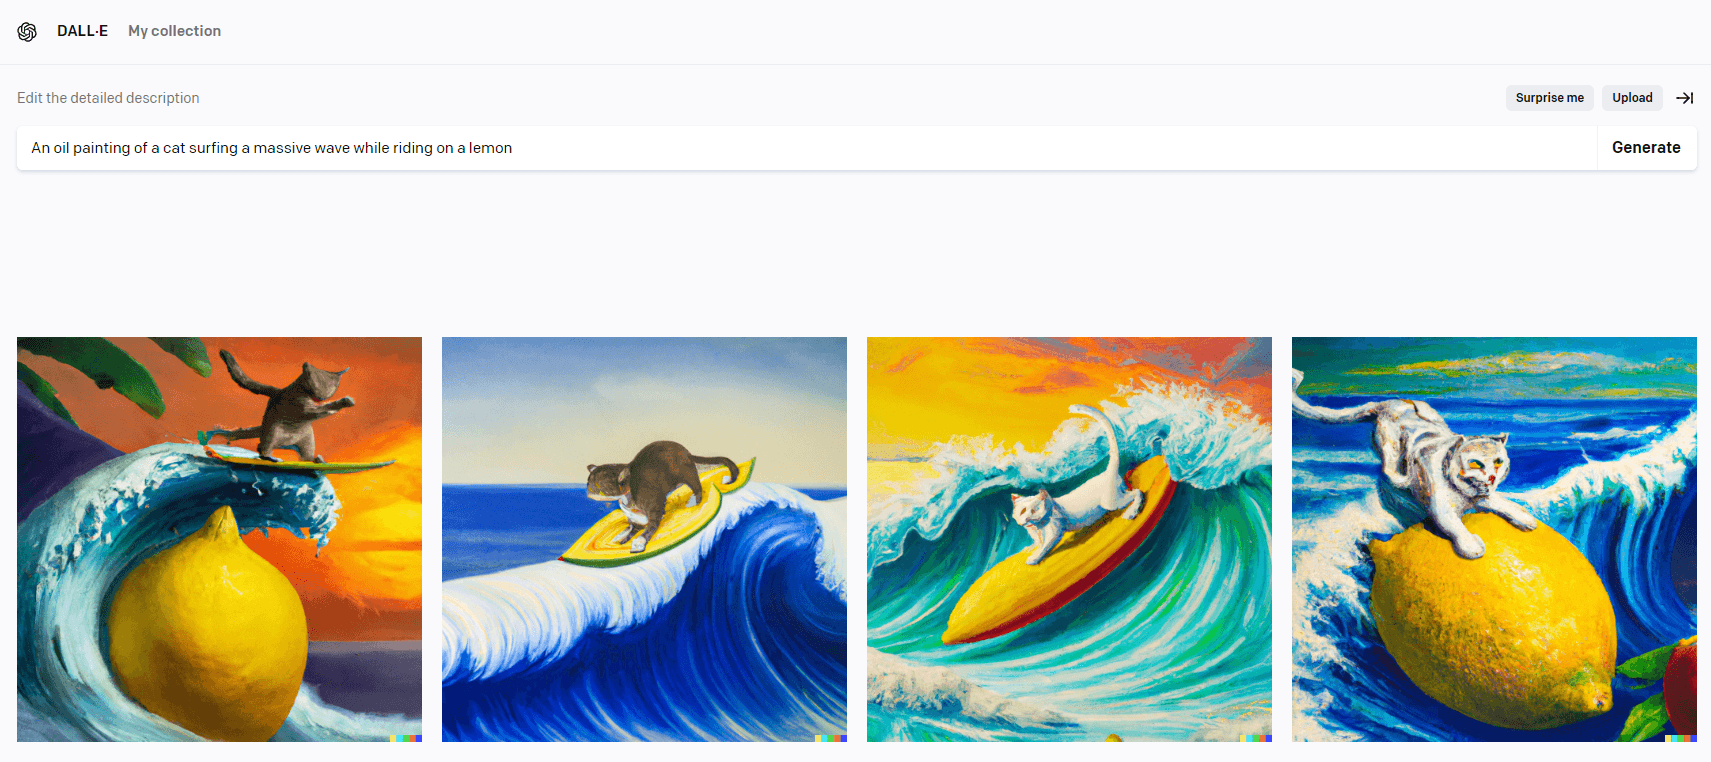Click color signature on third white cat image
Image resolution: width=1711 pixels, height=762 pixels.
pos(1256,738)
